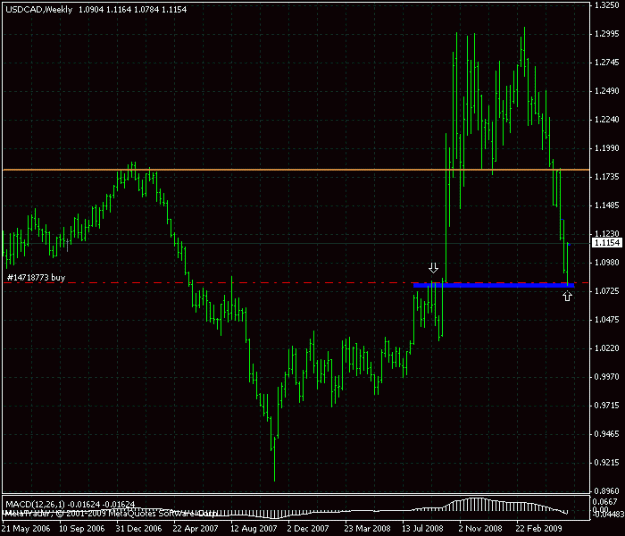625x536 pixels.
Task: Select the orange horizontal line
Action: [296, 170]
